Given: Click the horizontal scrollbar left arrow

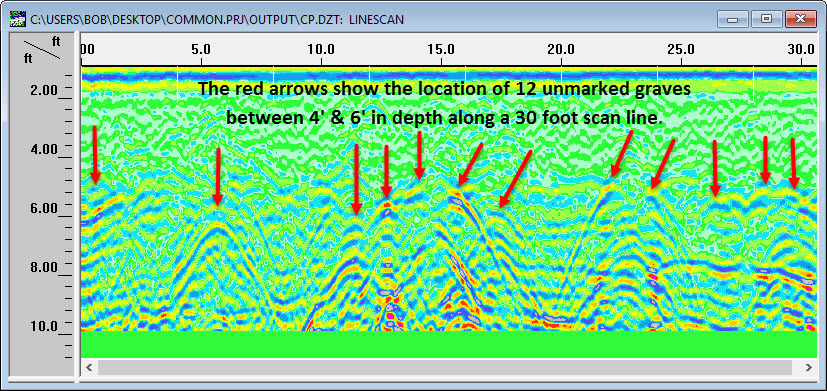Looking at the screenshot, I should [x=89, y=367].
